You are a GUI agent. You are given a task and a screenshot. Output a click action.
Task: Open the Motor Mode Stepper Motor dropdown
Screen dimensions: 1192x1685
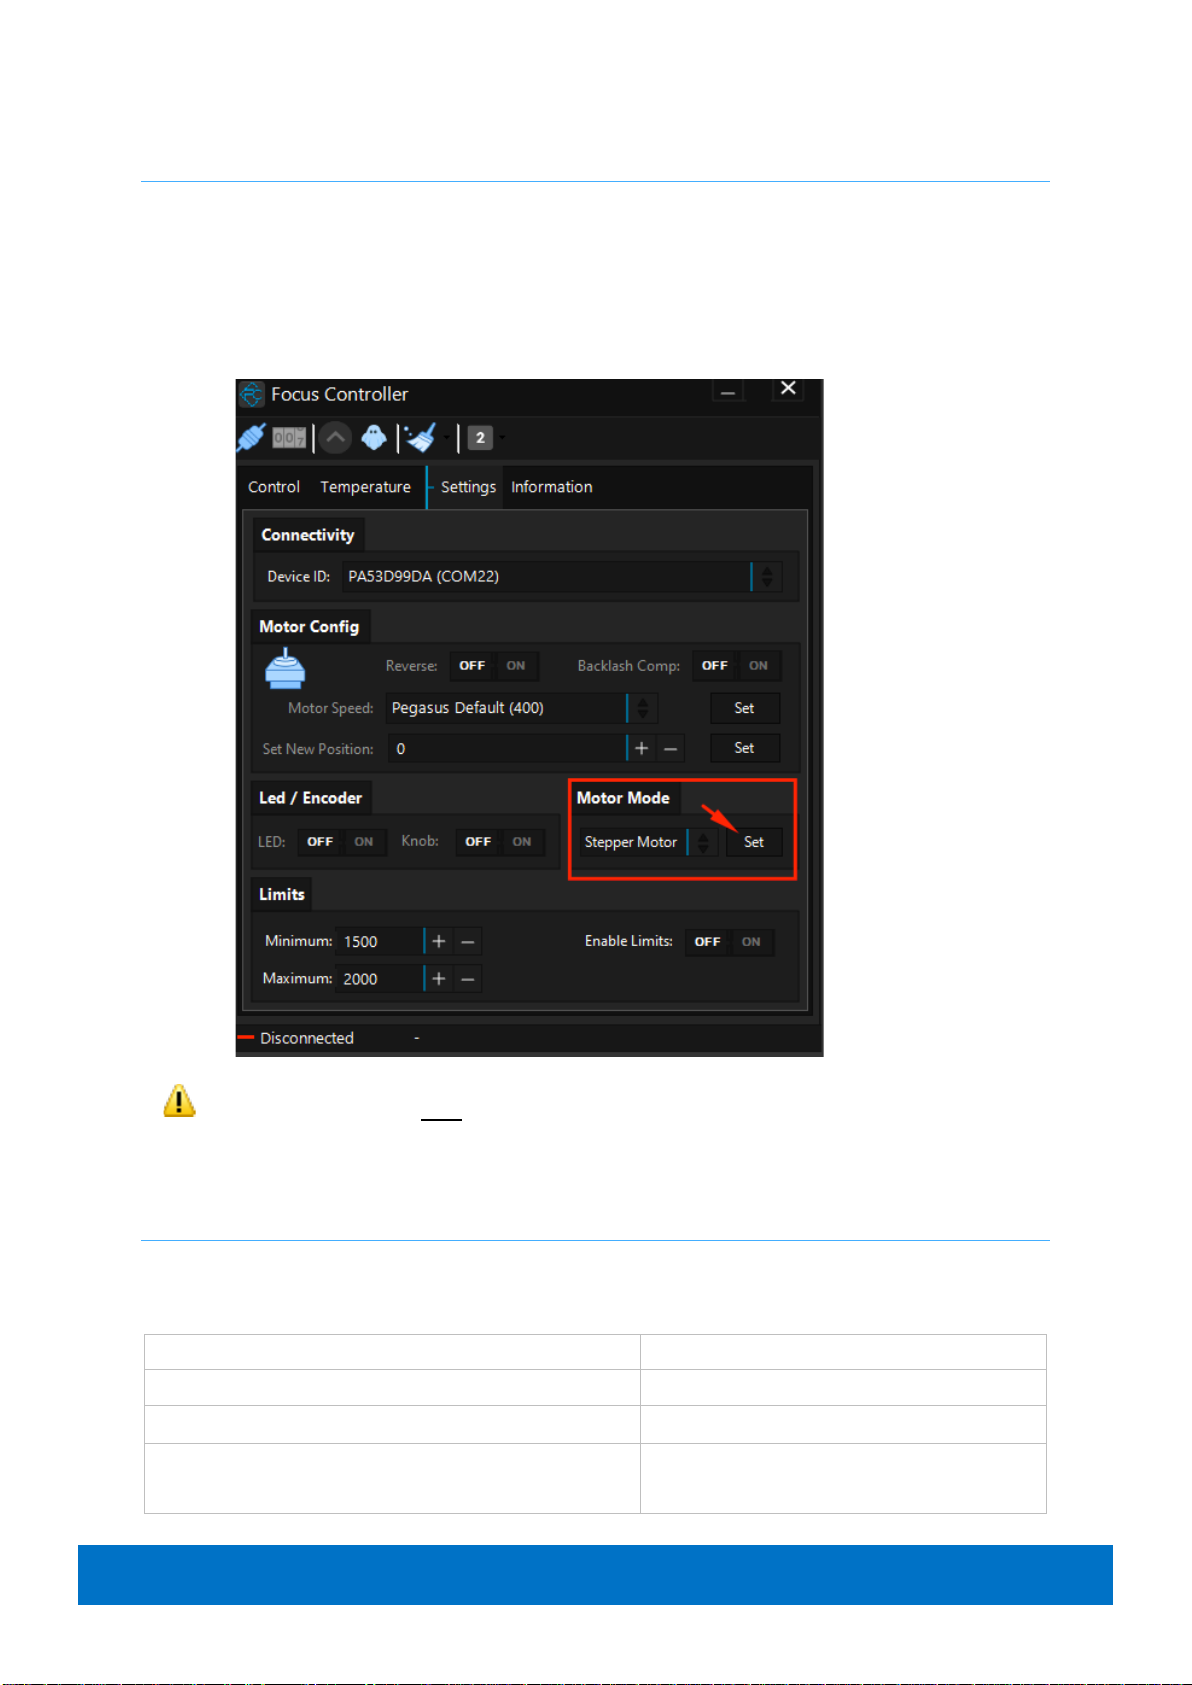point(703,843)
